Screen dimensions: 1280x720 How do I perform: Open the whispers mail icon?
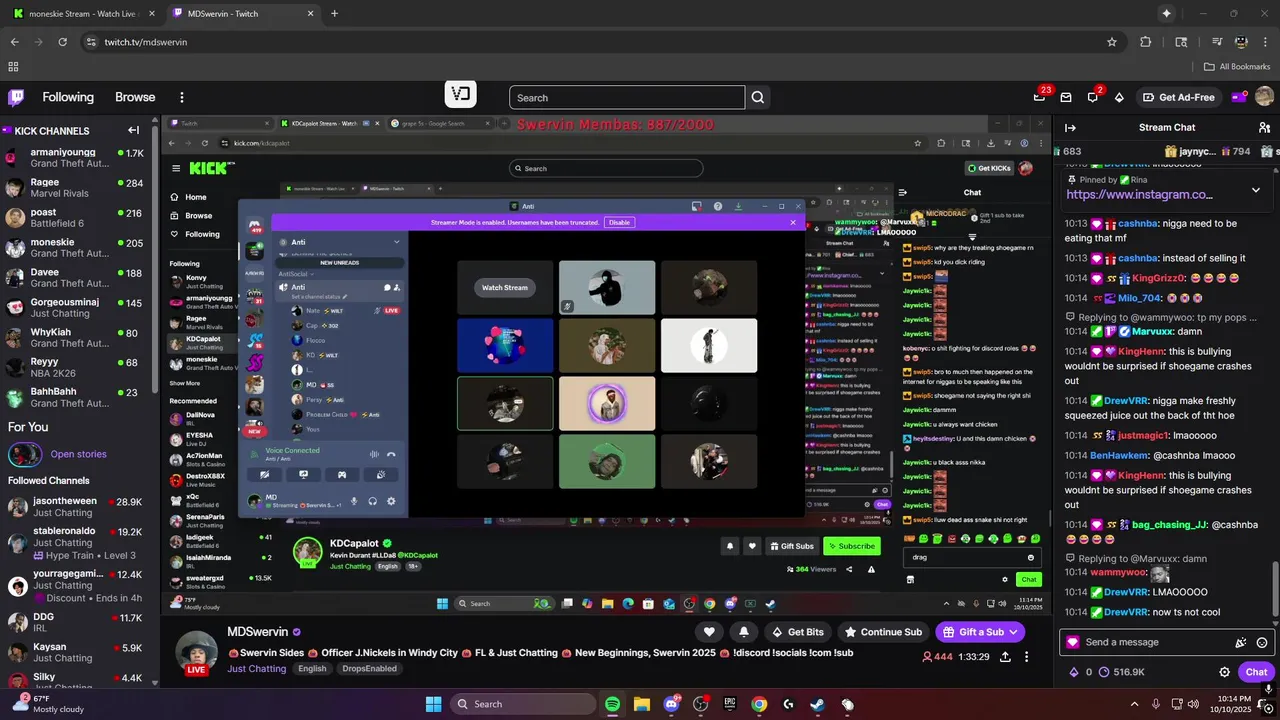coord(1066,97)
